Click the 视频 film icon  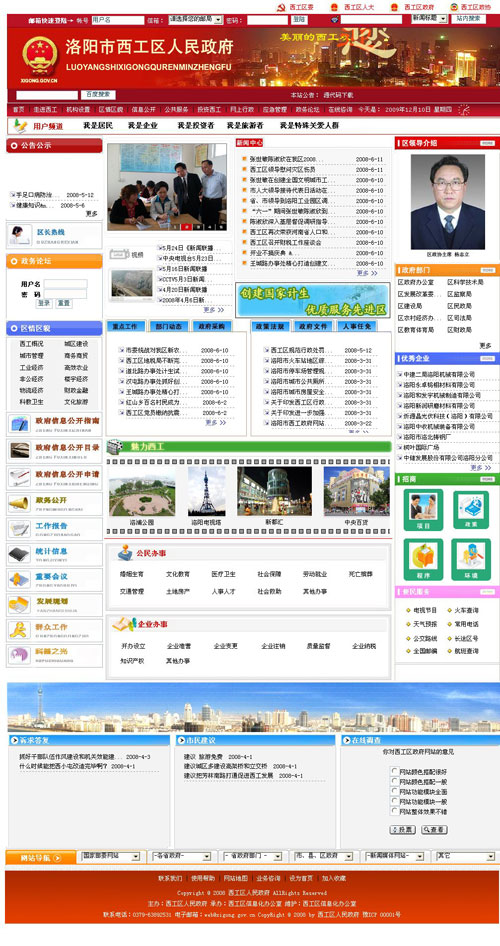(x=119, y=255)
